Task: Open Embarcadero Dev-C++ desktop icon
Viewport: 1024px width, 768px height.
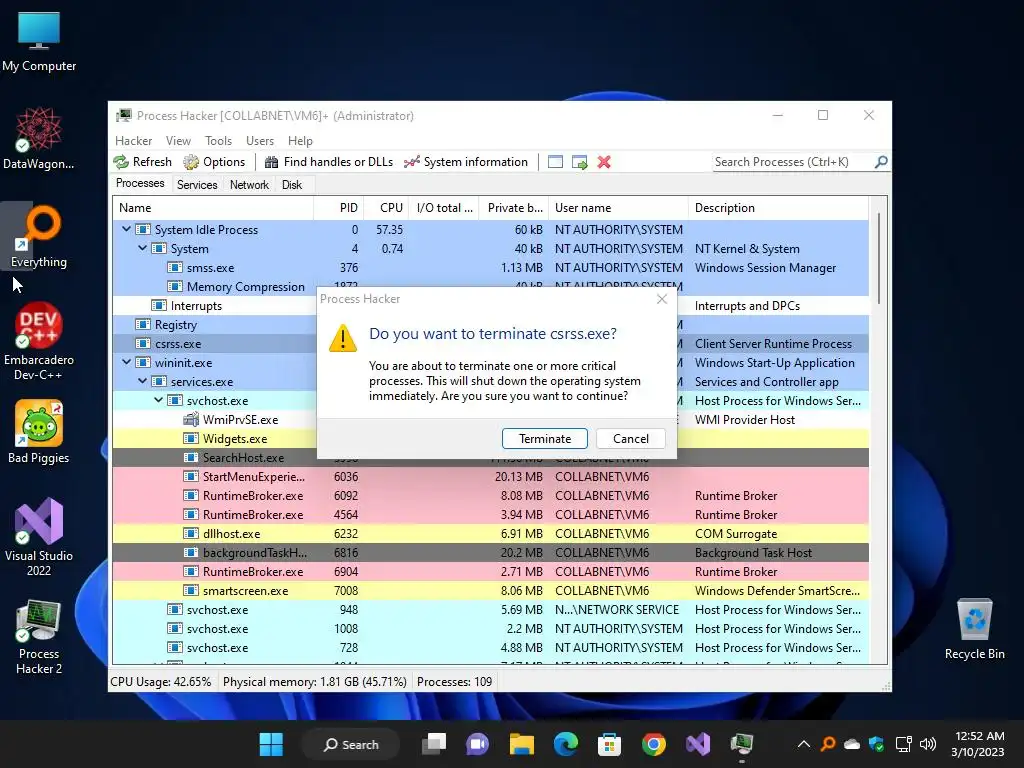Action: click(39, 341)
